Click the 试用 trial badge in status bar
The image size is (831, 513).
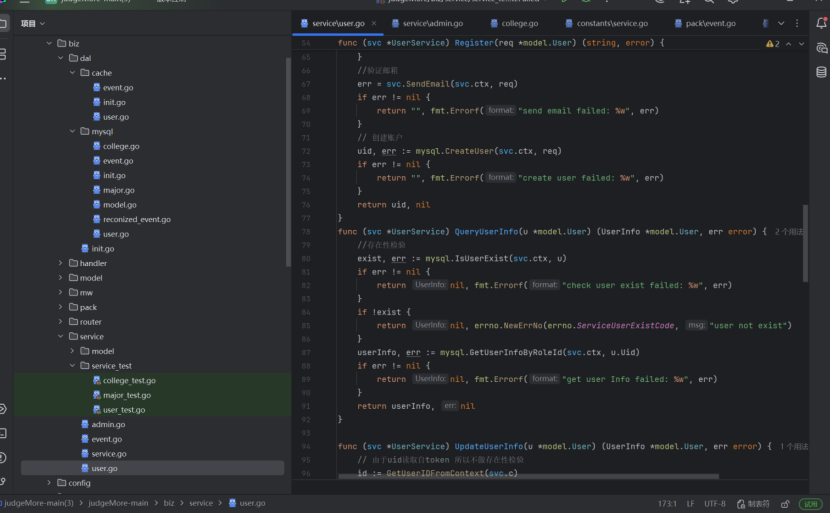pos(811,503)
